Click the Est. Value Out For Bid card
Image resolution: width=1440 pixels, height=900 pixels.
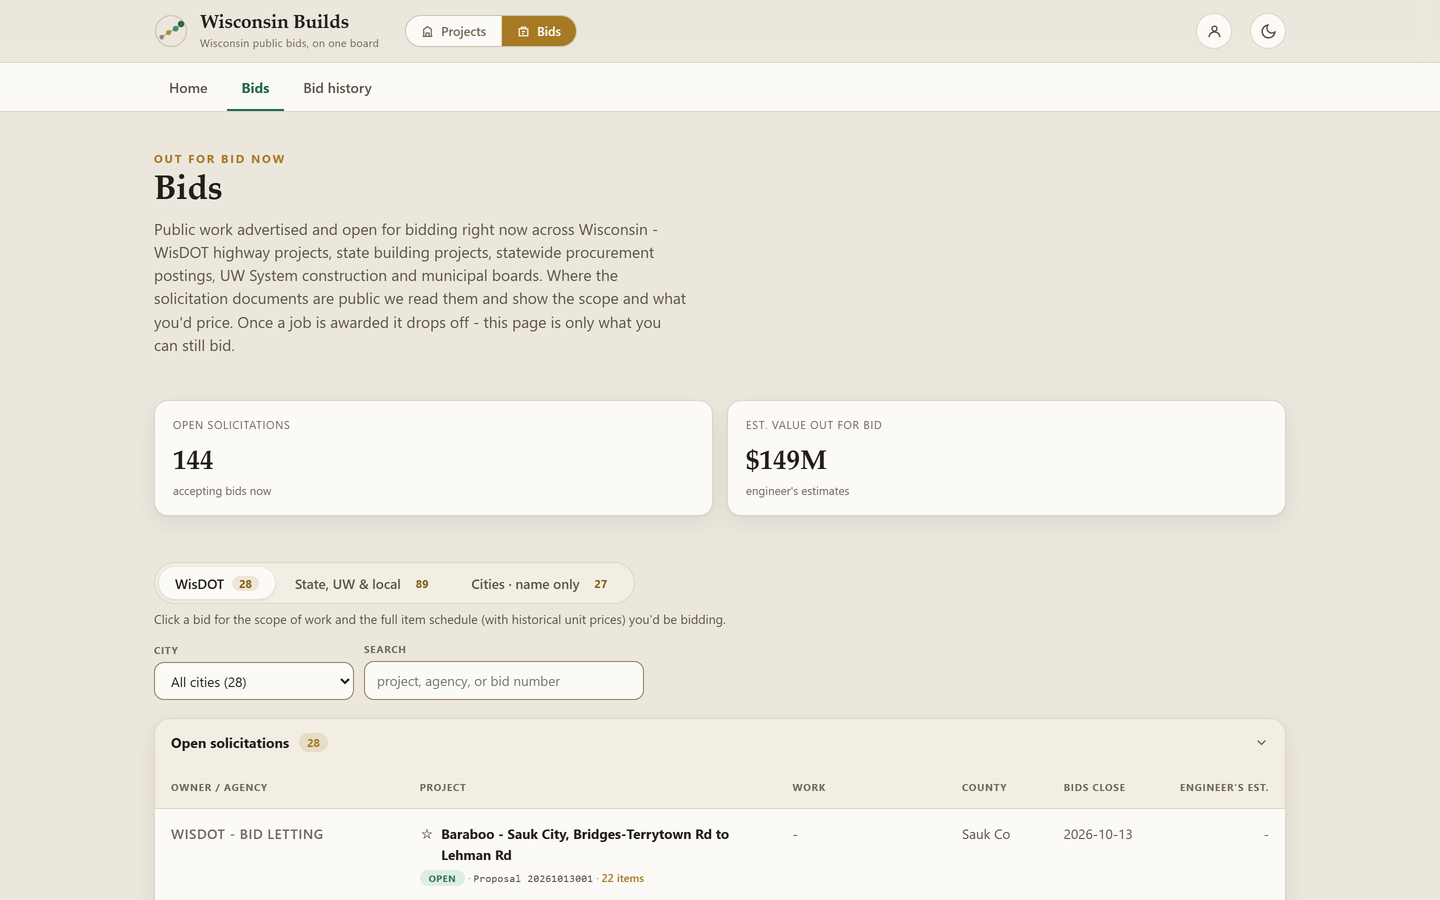1006,458
